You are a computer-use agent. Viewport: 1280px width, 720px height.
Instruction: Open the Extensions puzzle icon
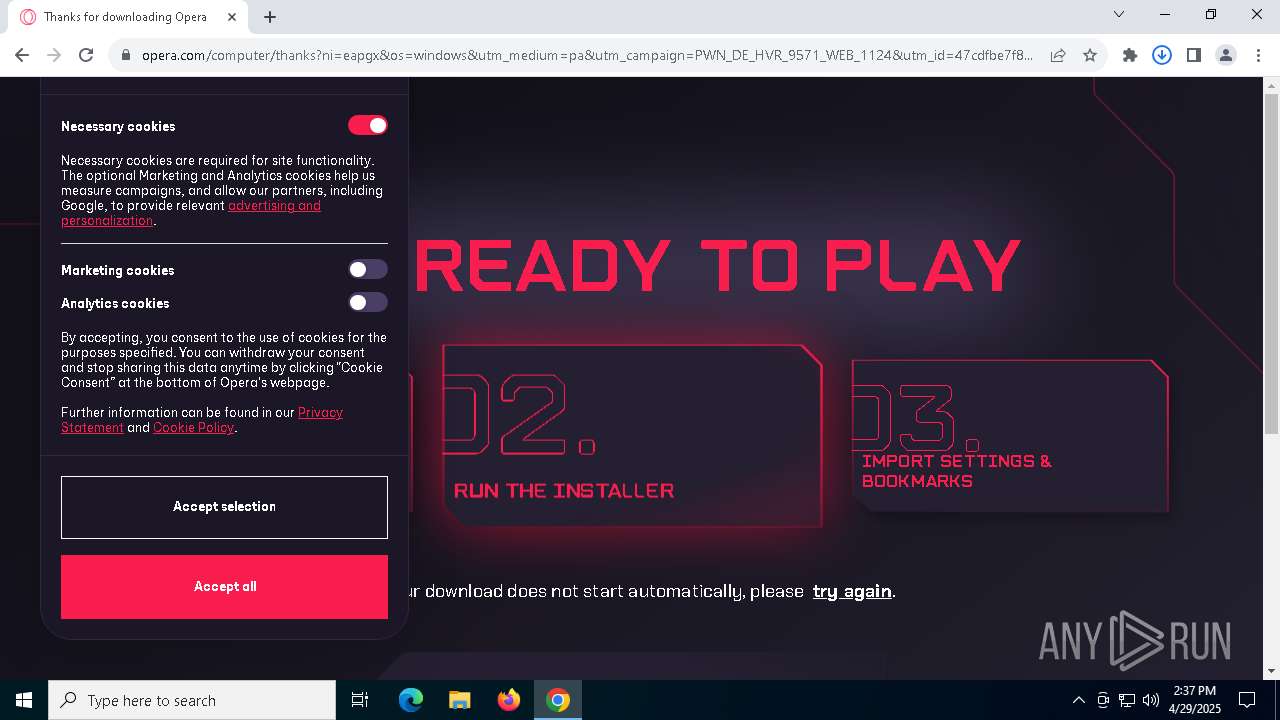pyautogui.click(x=1130, y=55)
